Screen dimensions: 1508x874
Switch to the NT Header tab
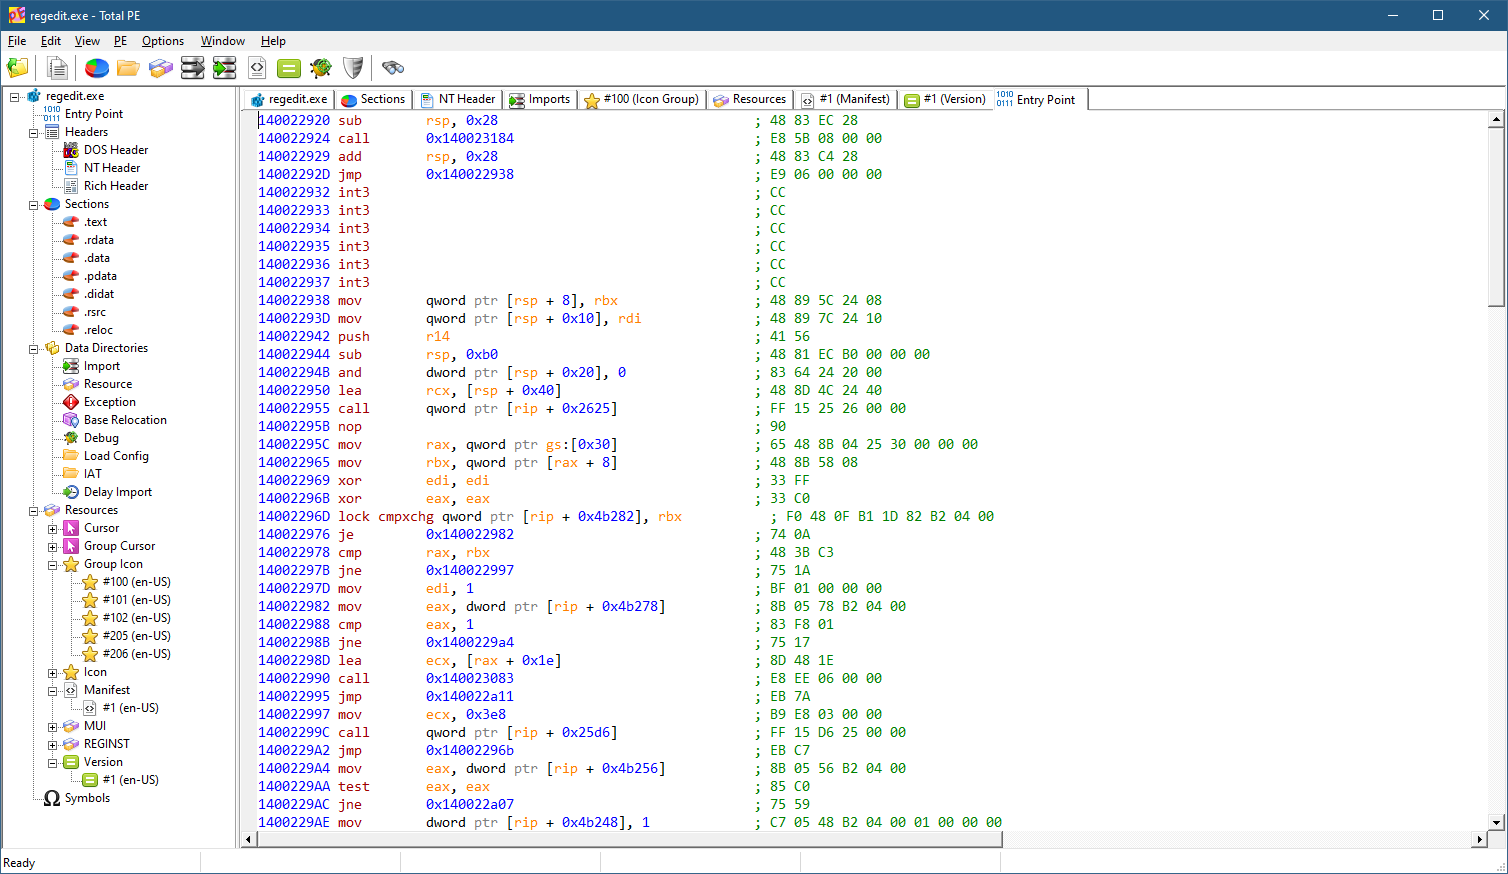[x=458, y=99]
